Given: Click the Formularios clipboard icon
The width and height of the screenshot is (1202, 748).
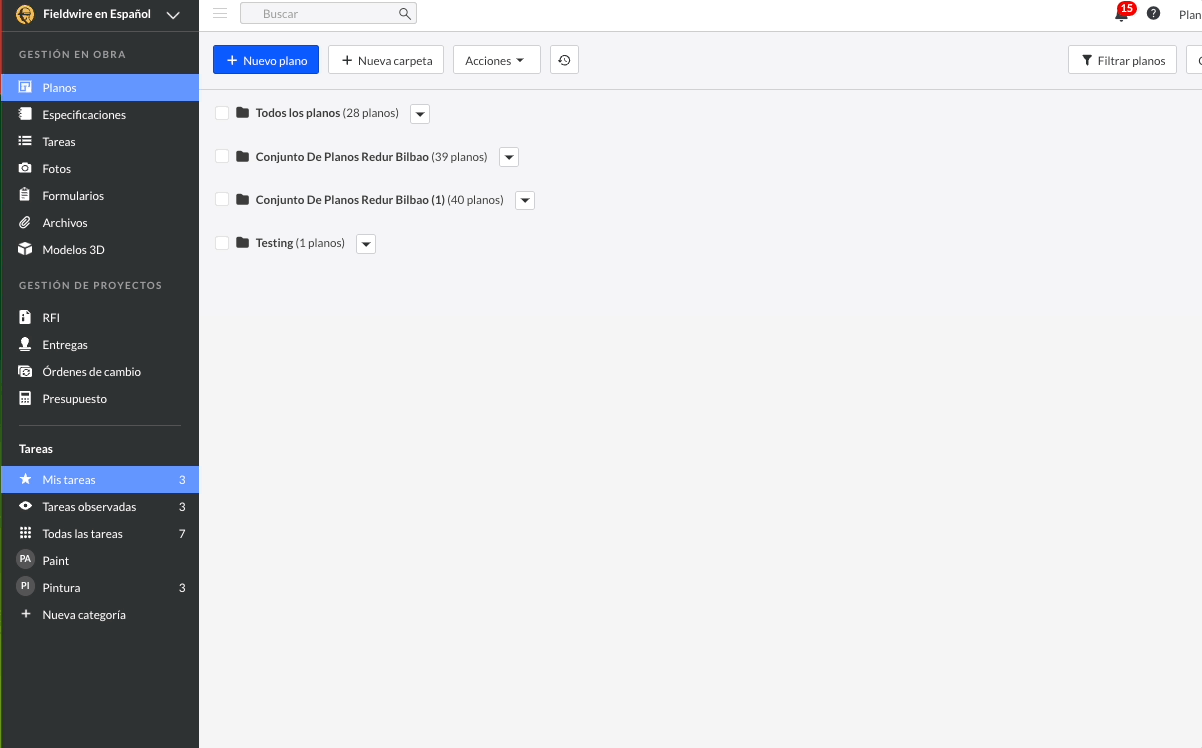Looking at the screenshot, I should pyautogui.click(x=25, y=195).
